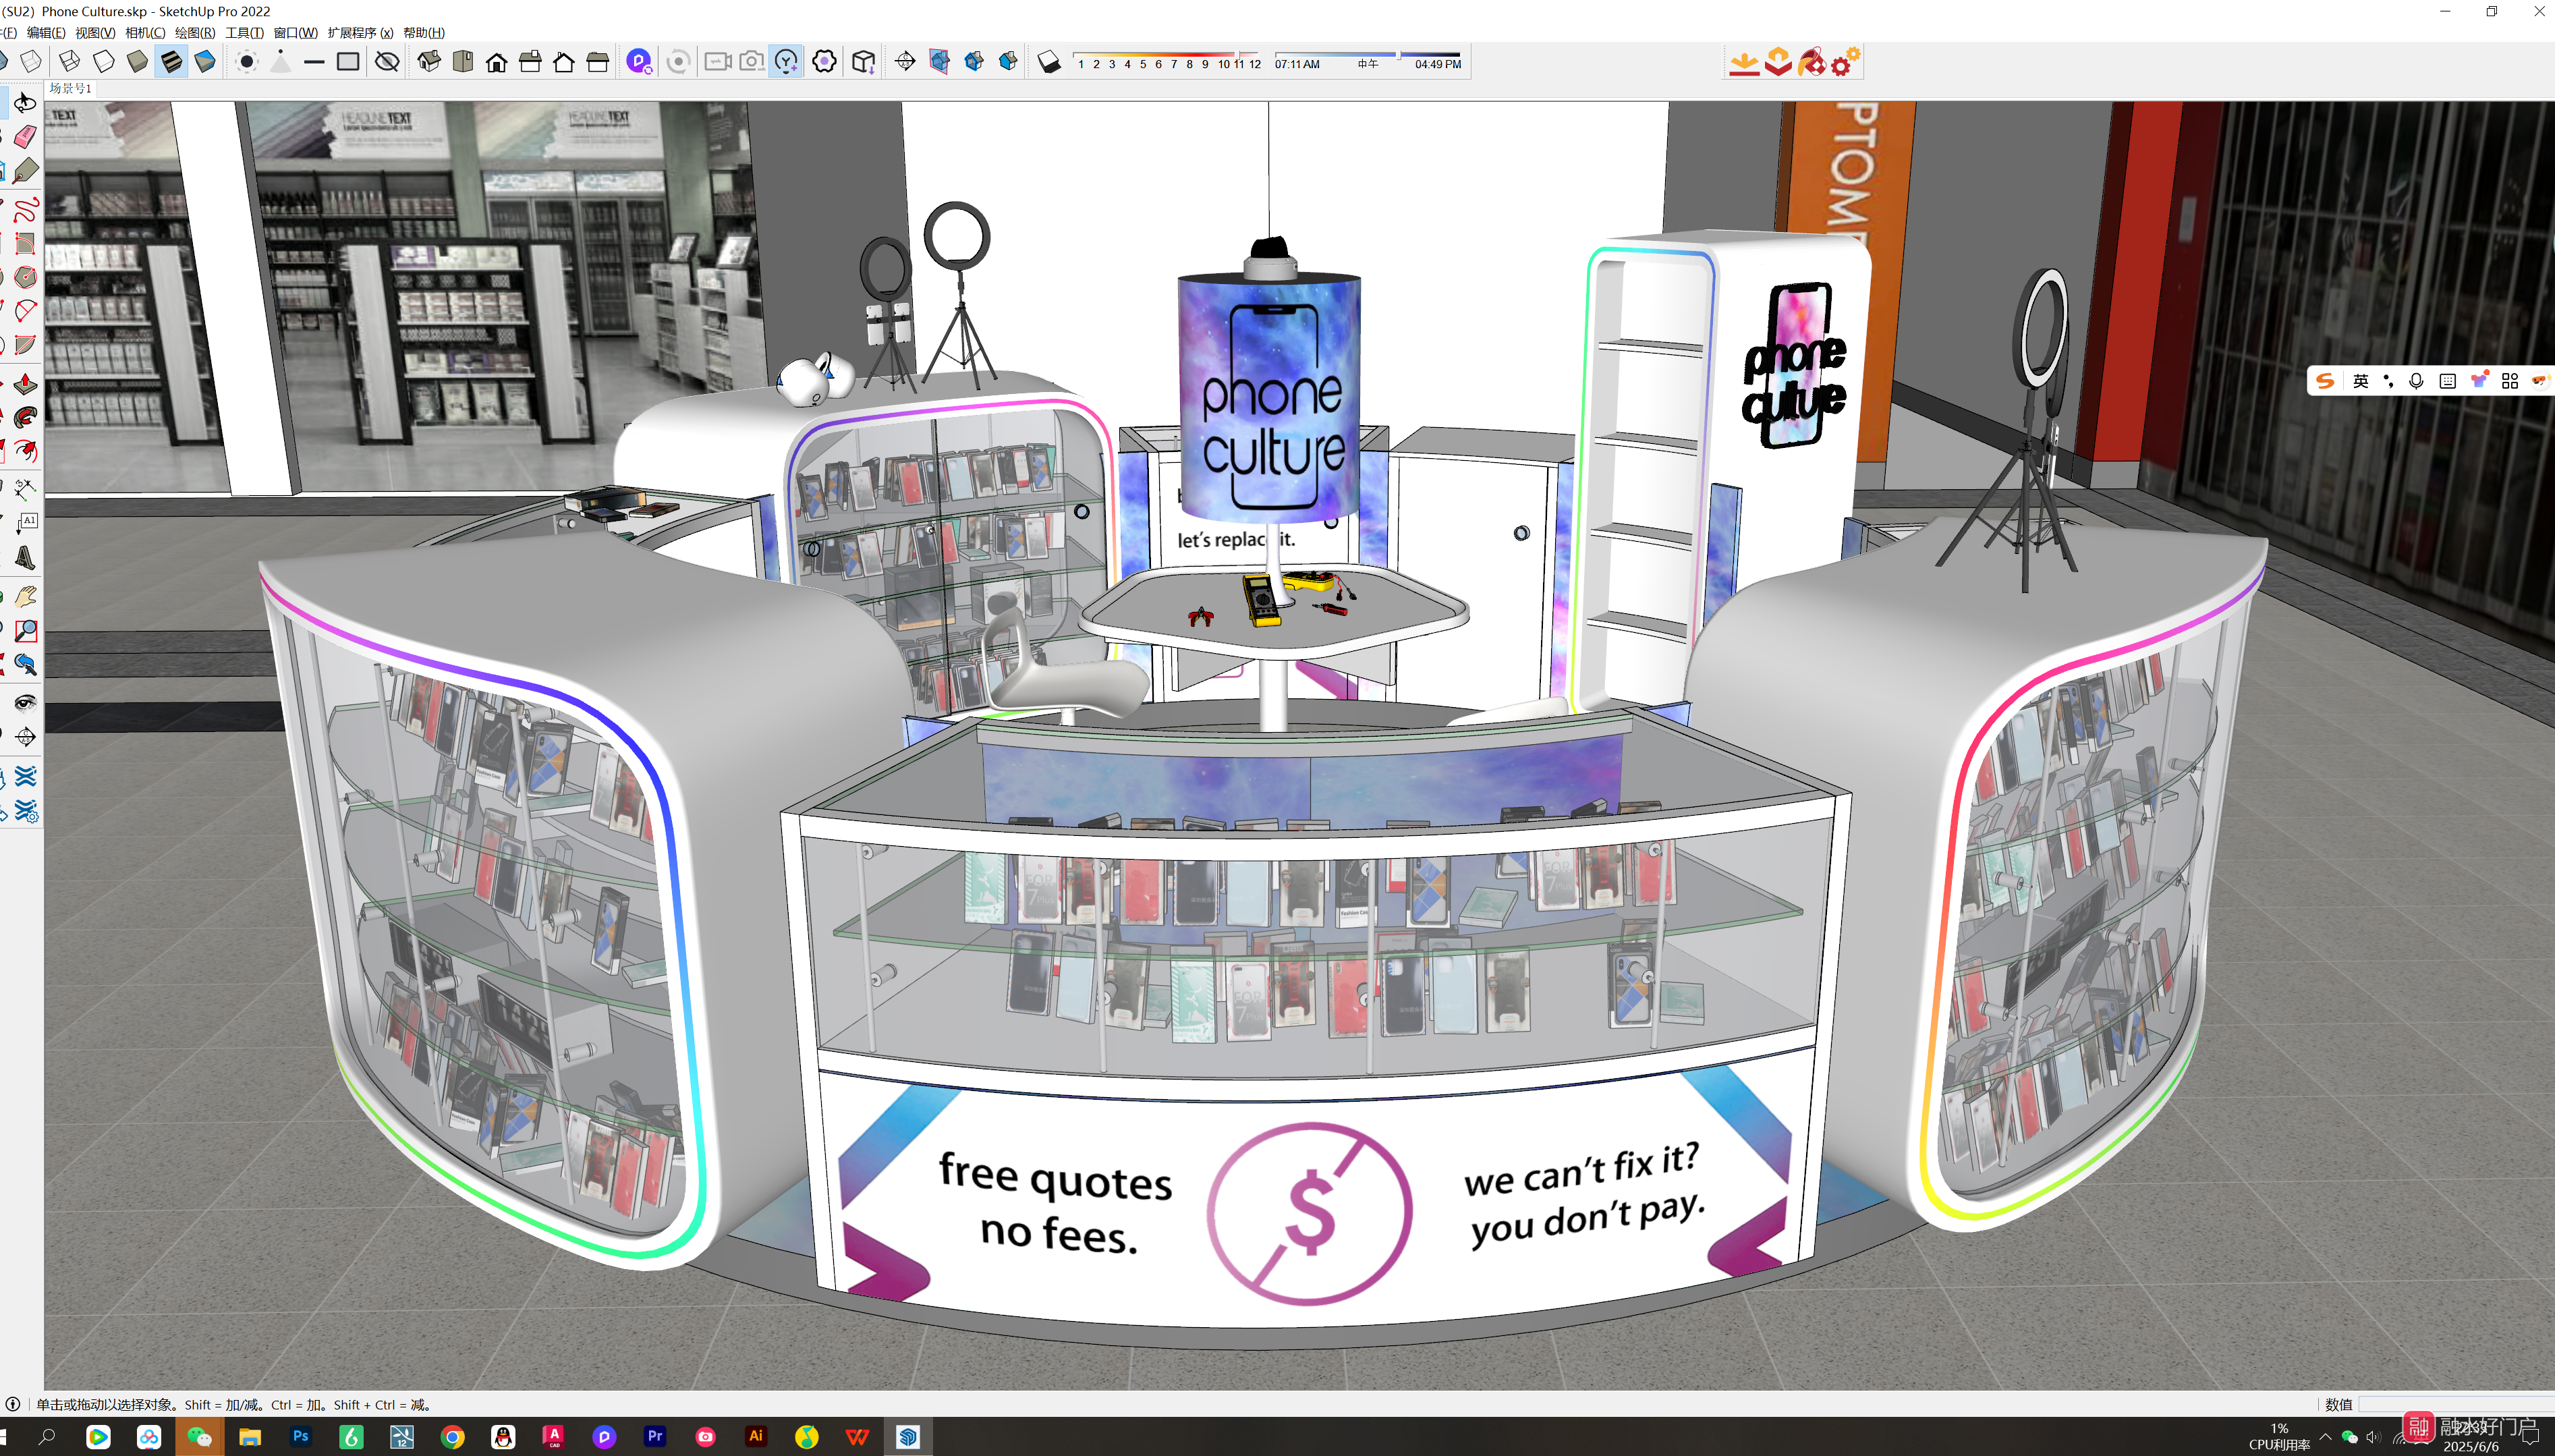Open the 视图(V) menu
This screenshot has width=2555, height=1456.
point(95,33)
